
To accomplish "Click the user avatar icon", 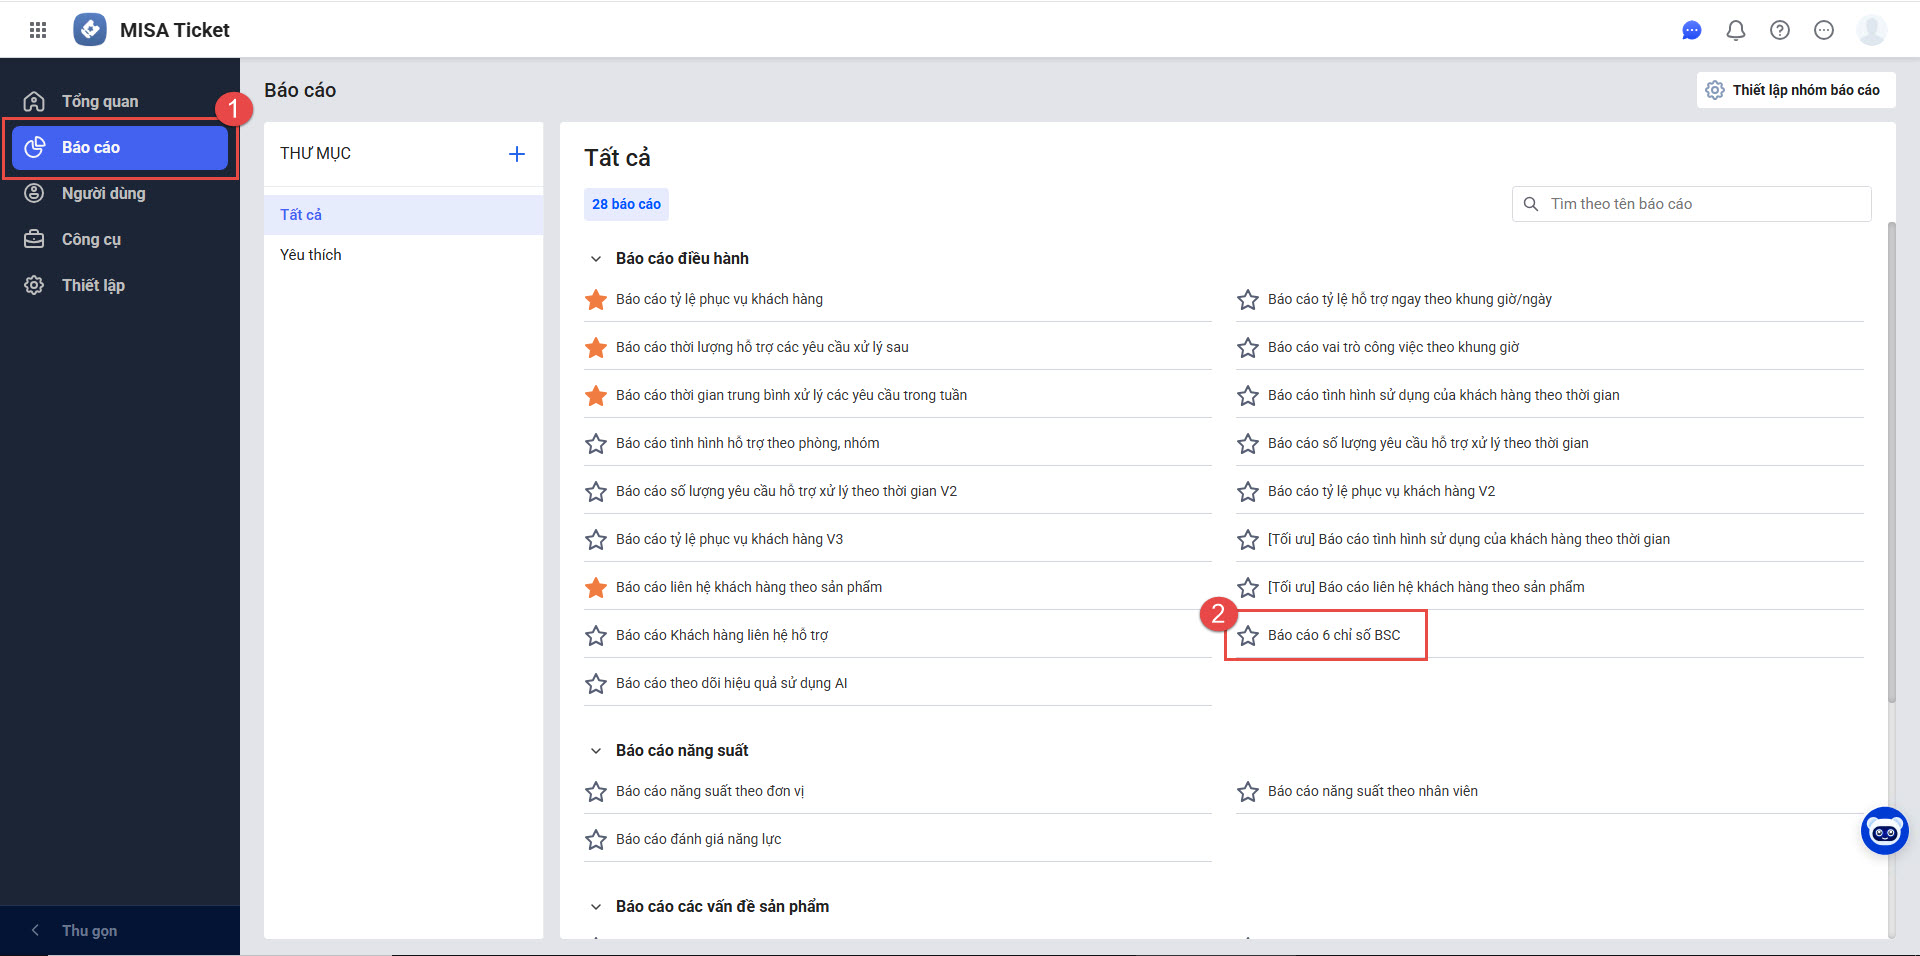I will click(x=1871, y=30).
